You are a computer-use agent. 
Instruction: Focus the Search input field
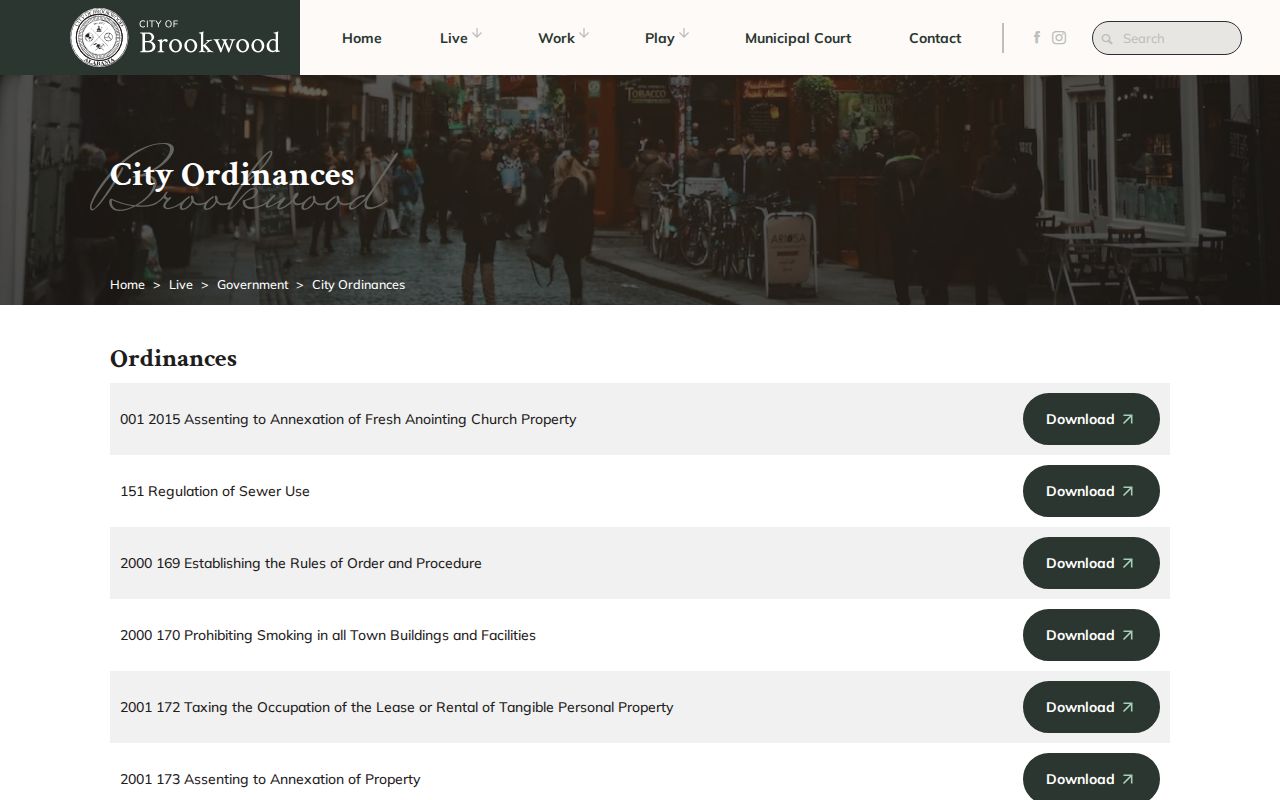[x=1167, y=38]
